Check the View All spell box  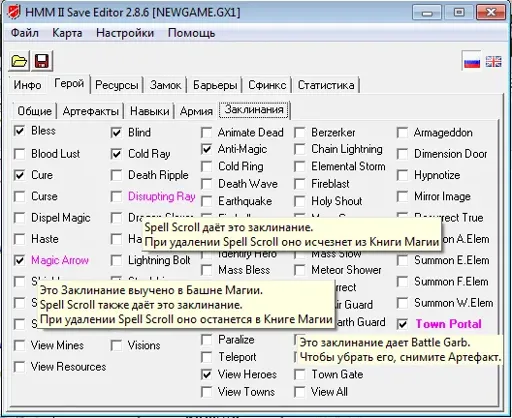[x=300, y=392]
